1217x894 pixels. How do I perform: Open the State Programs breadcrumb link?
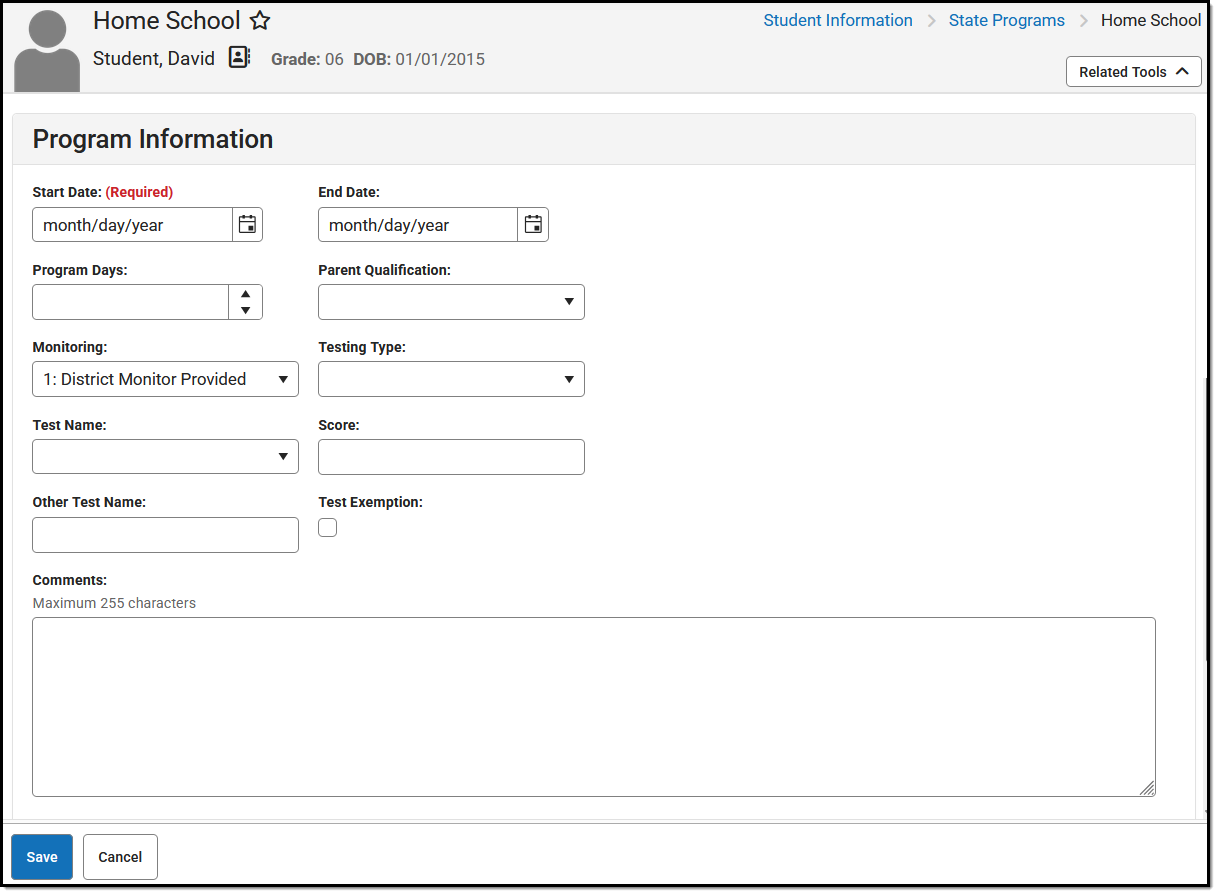click(1006, 20)
